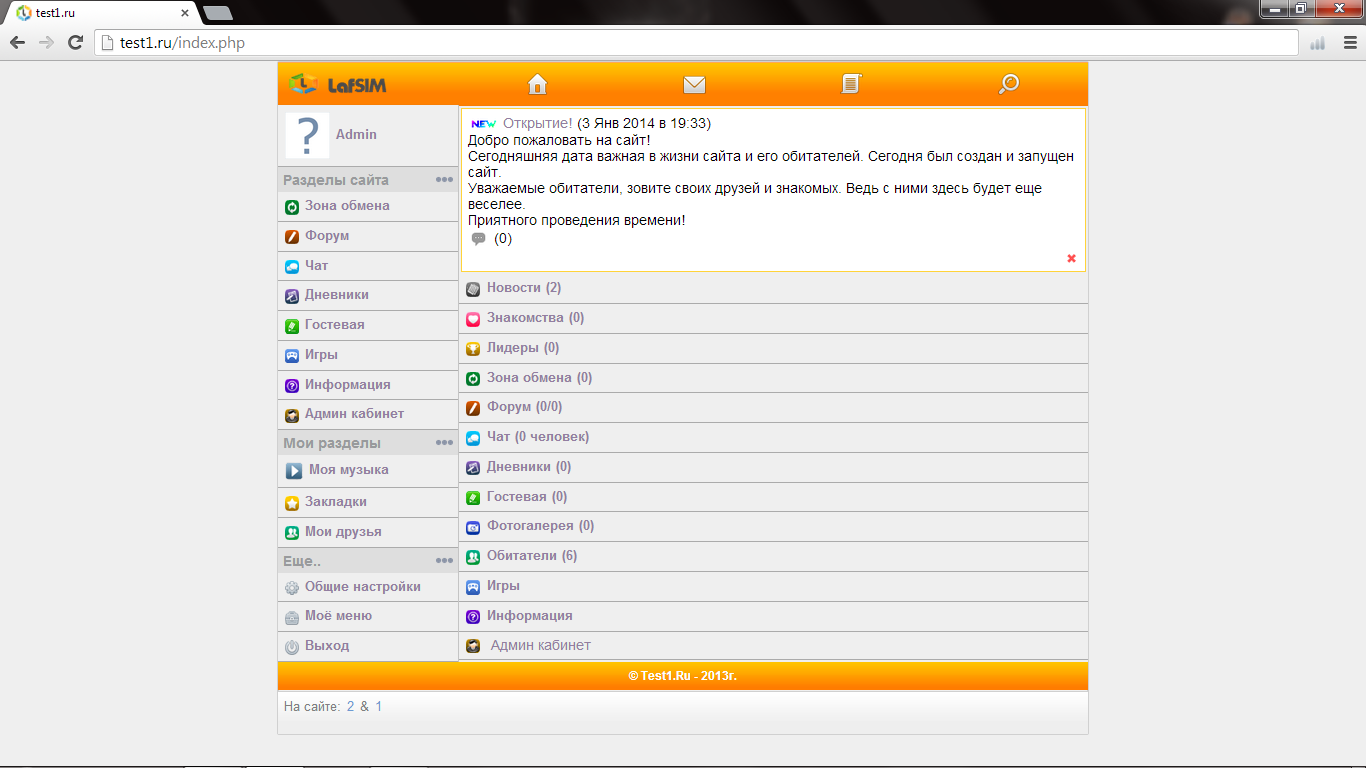Open the Общие настройки link

point(363,587)
